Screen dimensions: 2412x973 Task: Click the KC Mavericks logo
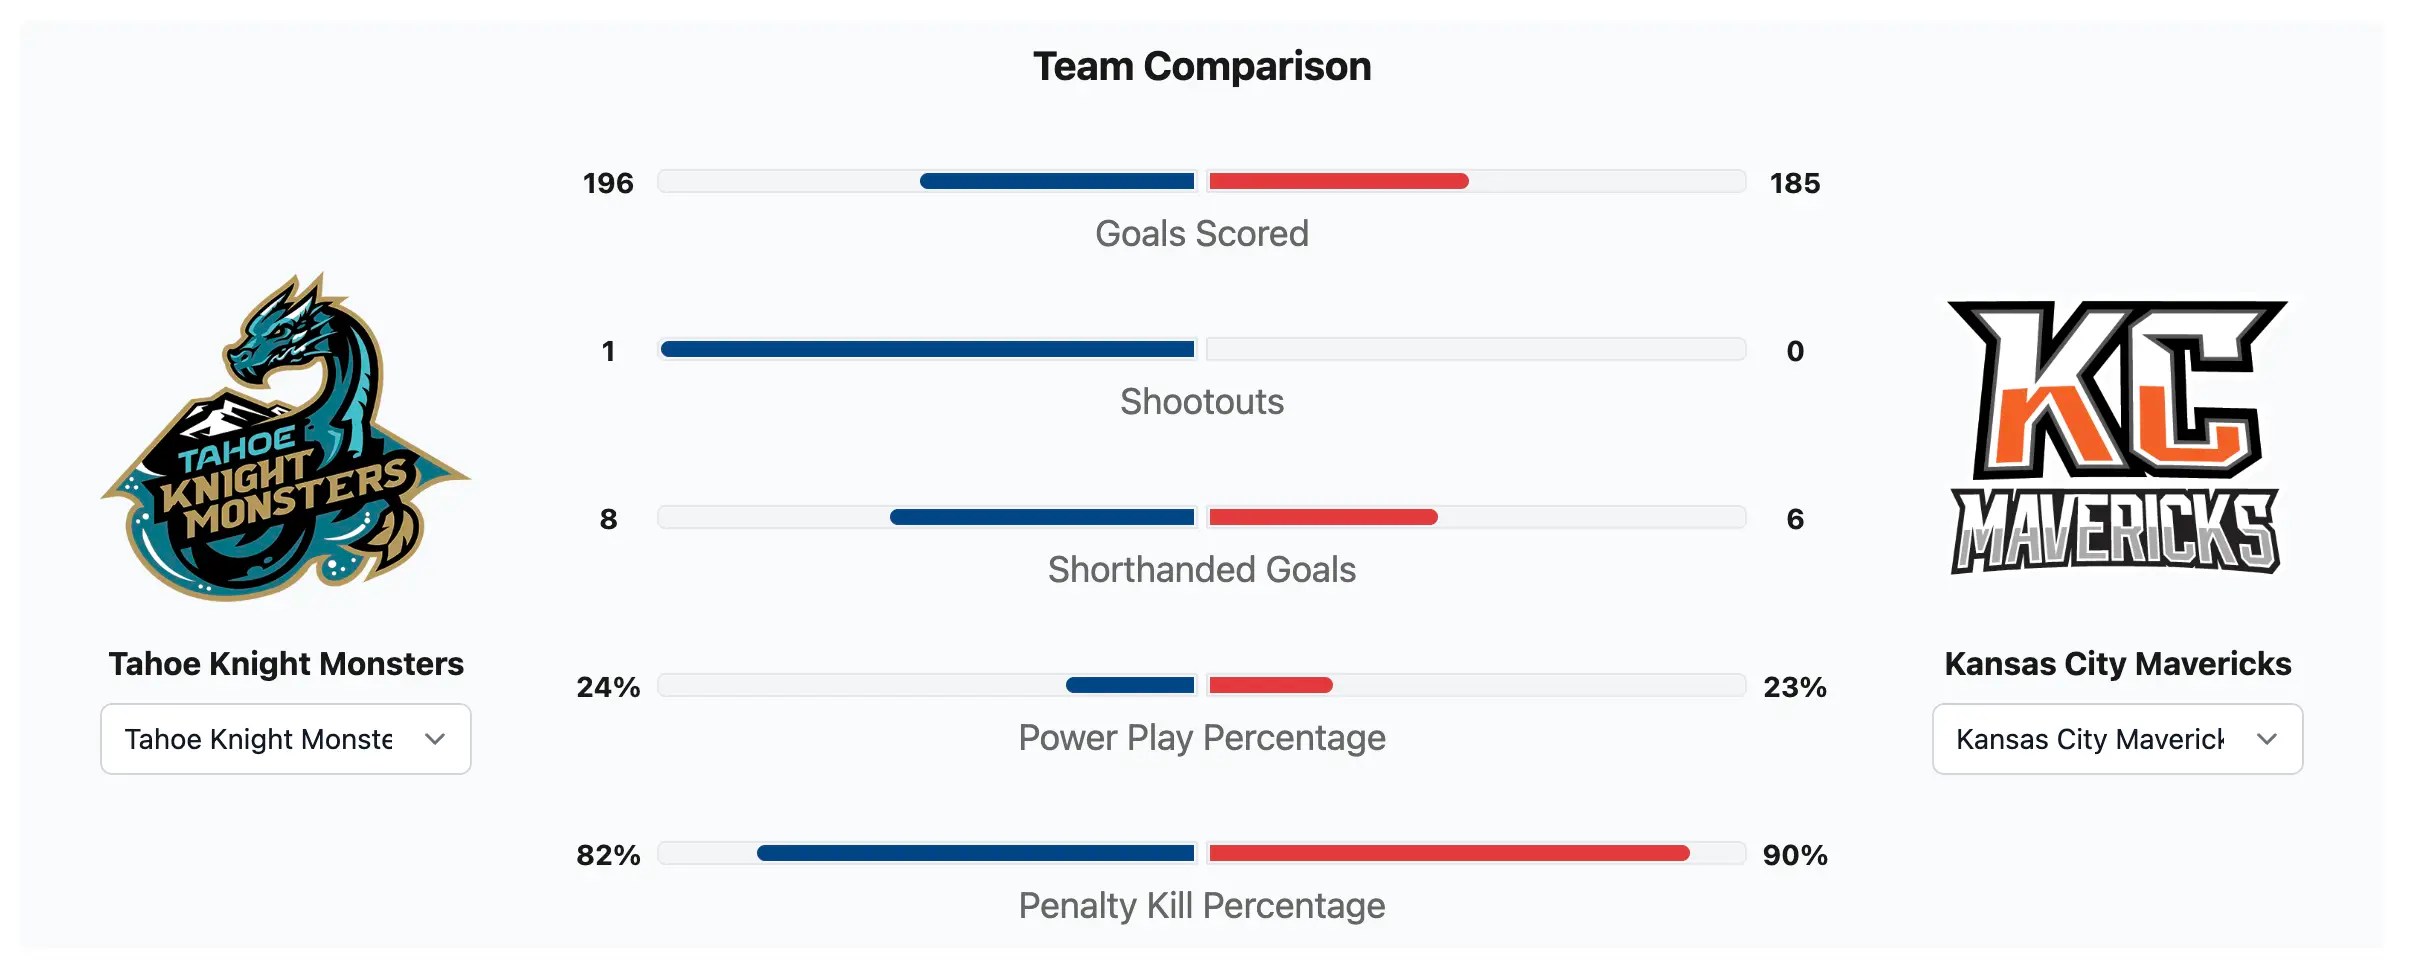click(2116, 438)
